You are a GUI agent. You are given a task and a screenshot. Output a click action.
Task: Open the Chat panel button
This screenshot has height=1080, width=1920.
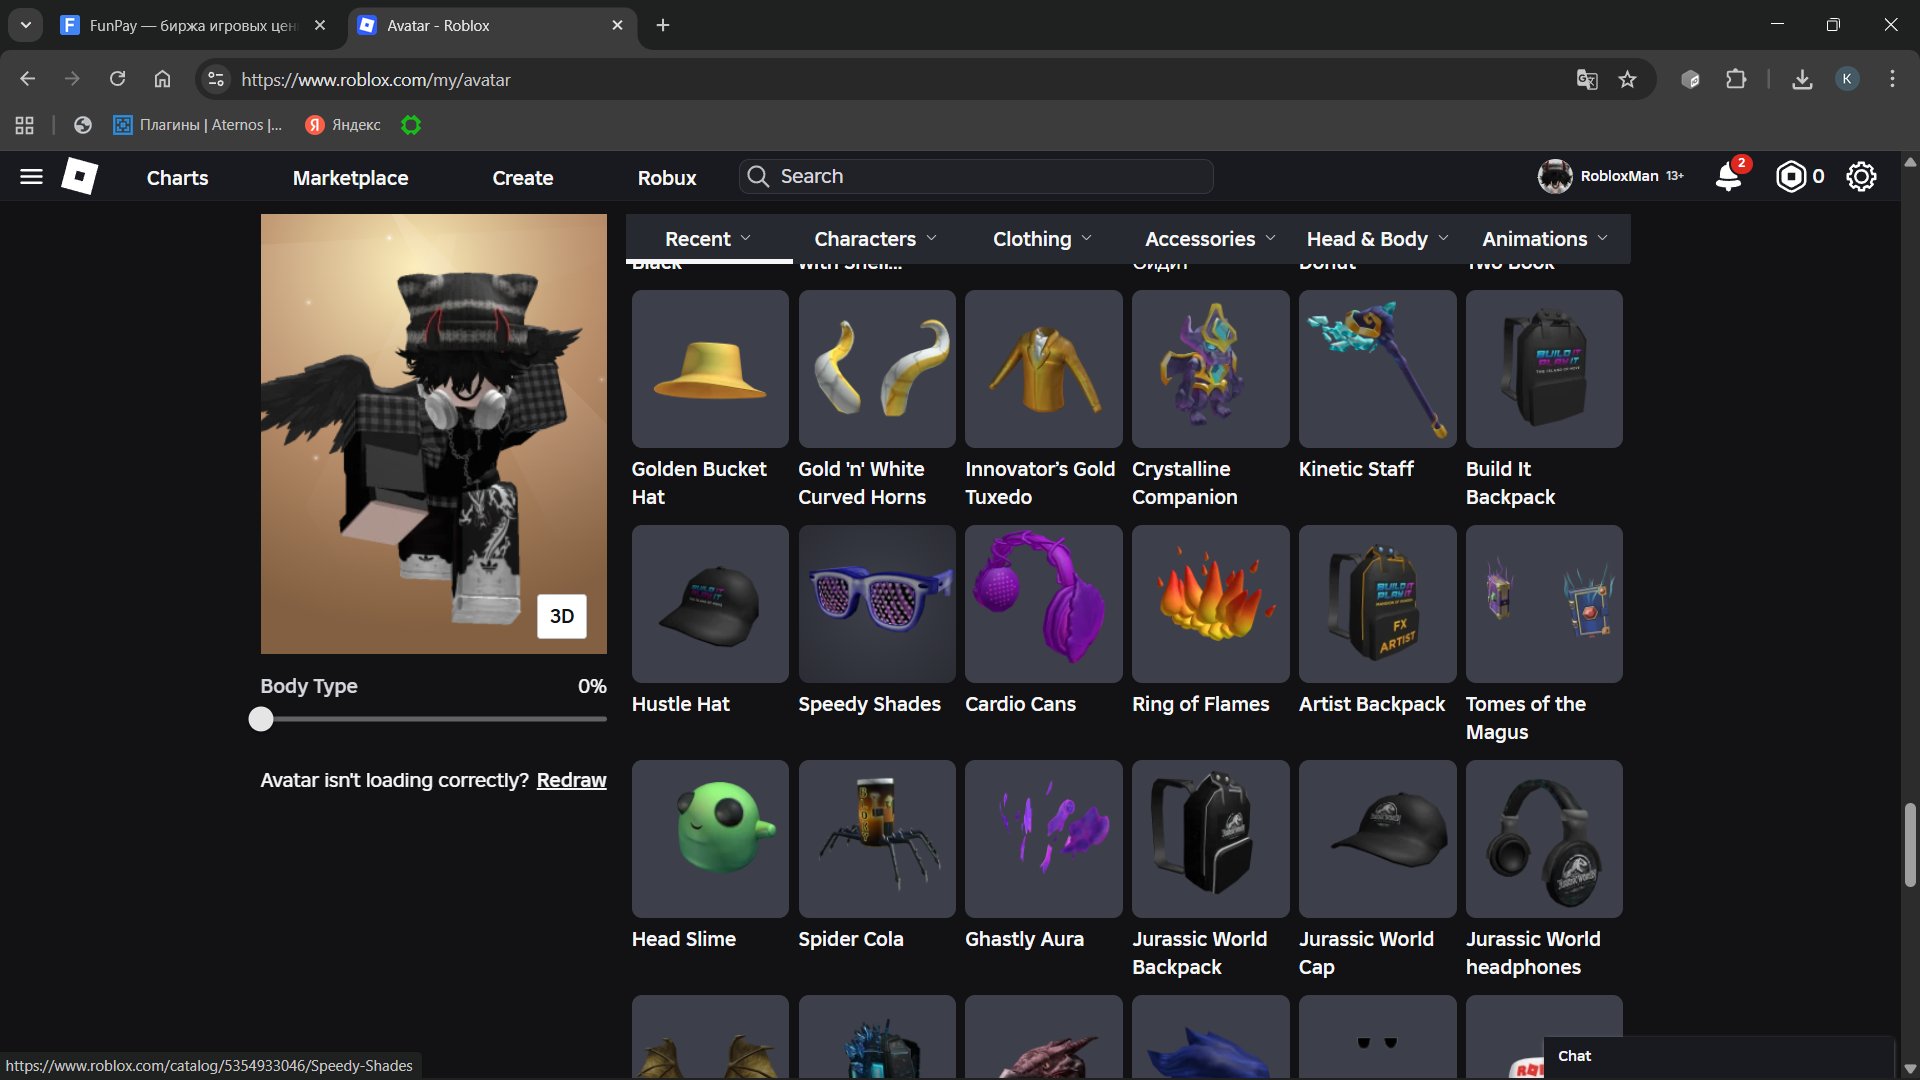point(1574,1056)
